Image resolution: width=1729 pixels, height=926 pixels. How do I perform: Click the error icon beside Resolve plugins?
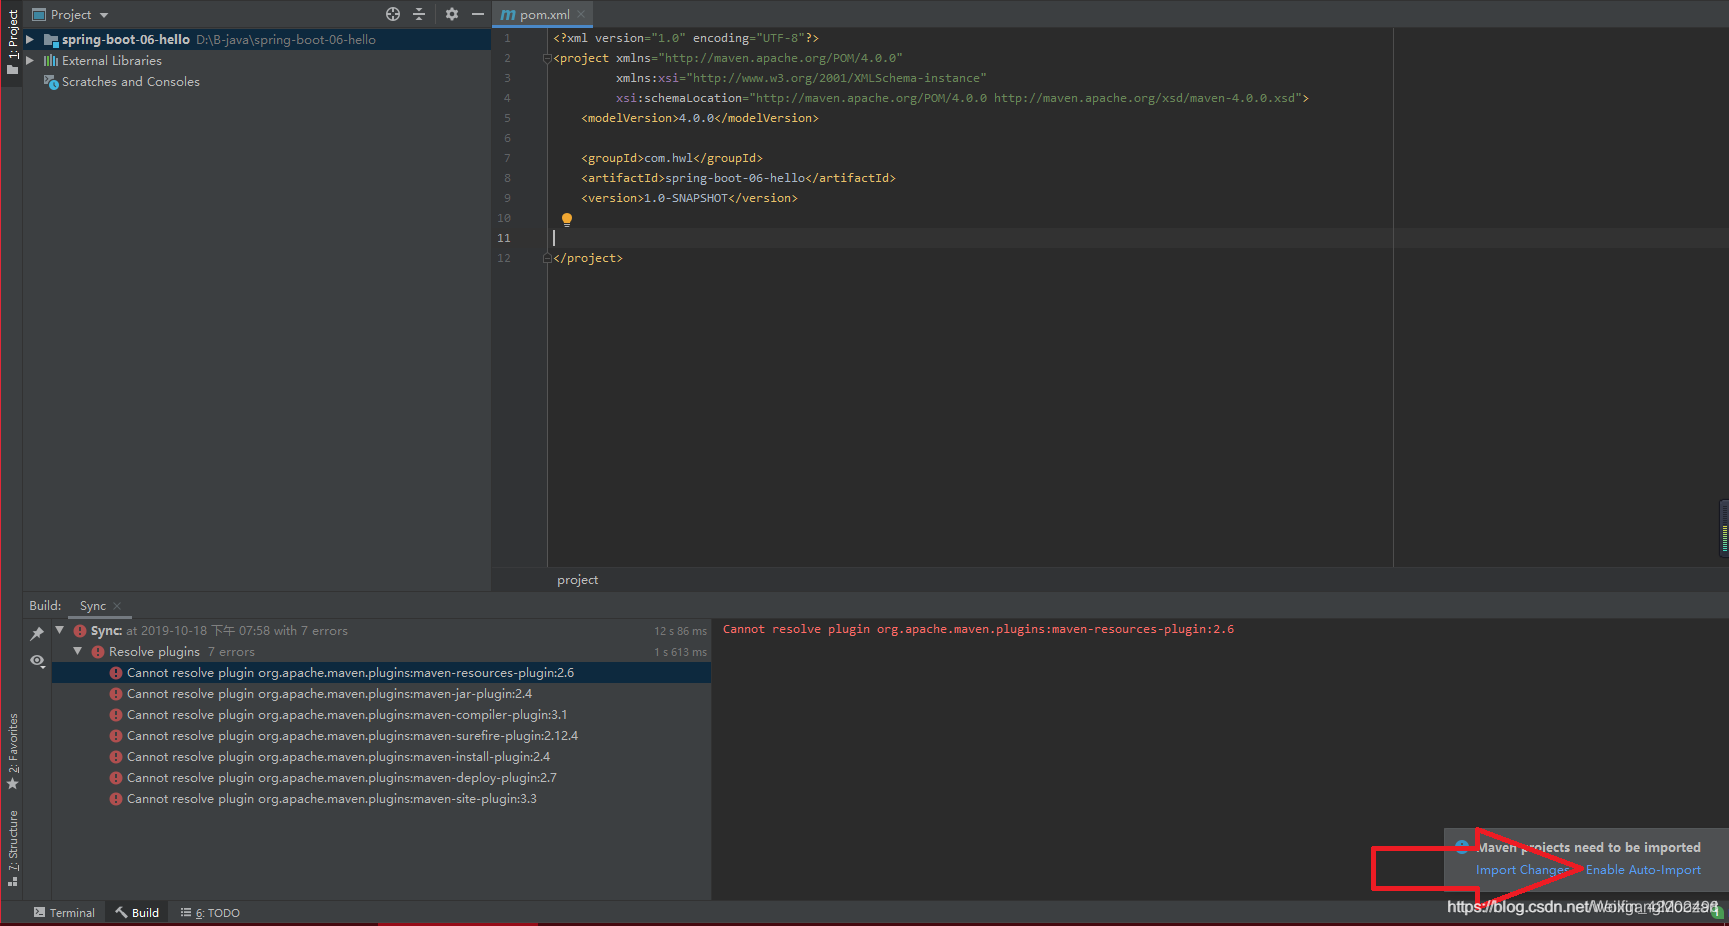(98, 652)
